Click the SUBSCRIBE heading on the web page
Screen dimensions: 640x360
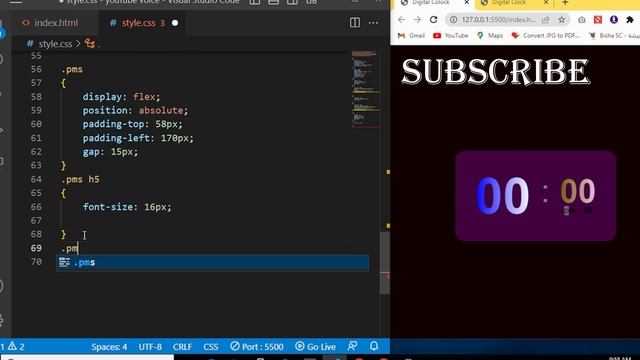point(496,71)
